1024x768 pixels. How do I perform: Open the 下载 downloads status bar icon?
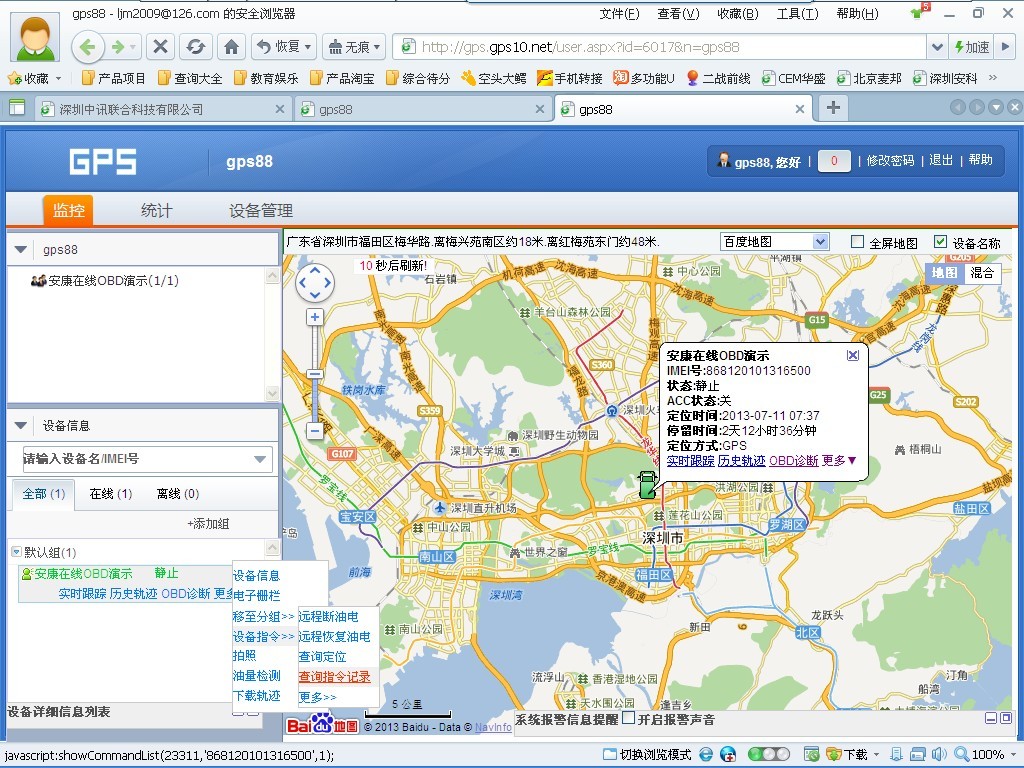[847, 755]
